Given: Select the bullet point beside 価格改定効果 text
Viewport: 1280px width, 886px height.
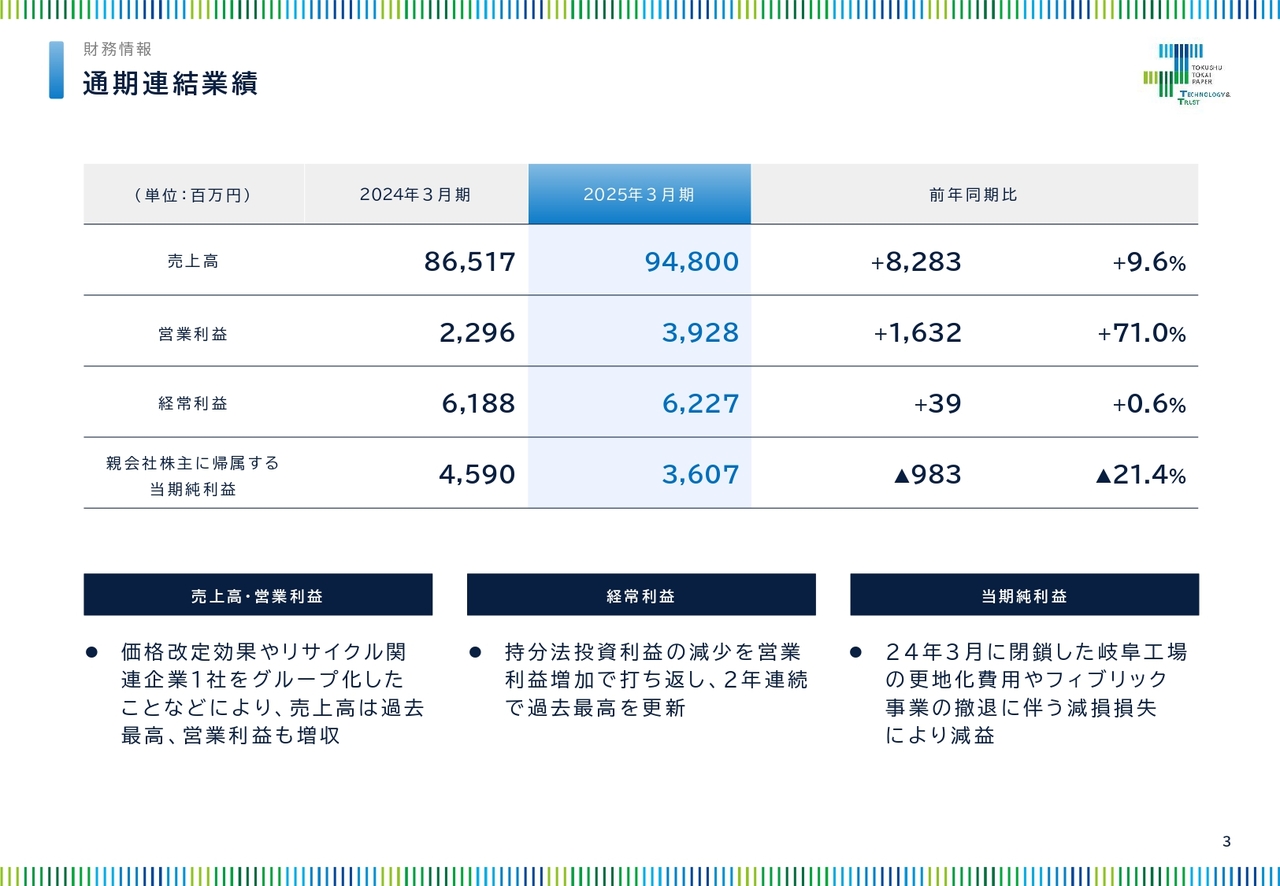Looking at the screenshot, I should [95, 651].
